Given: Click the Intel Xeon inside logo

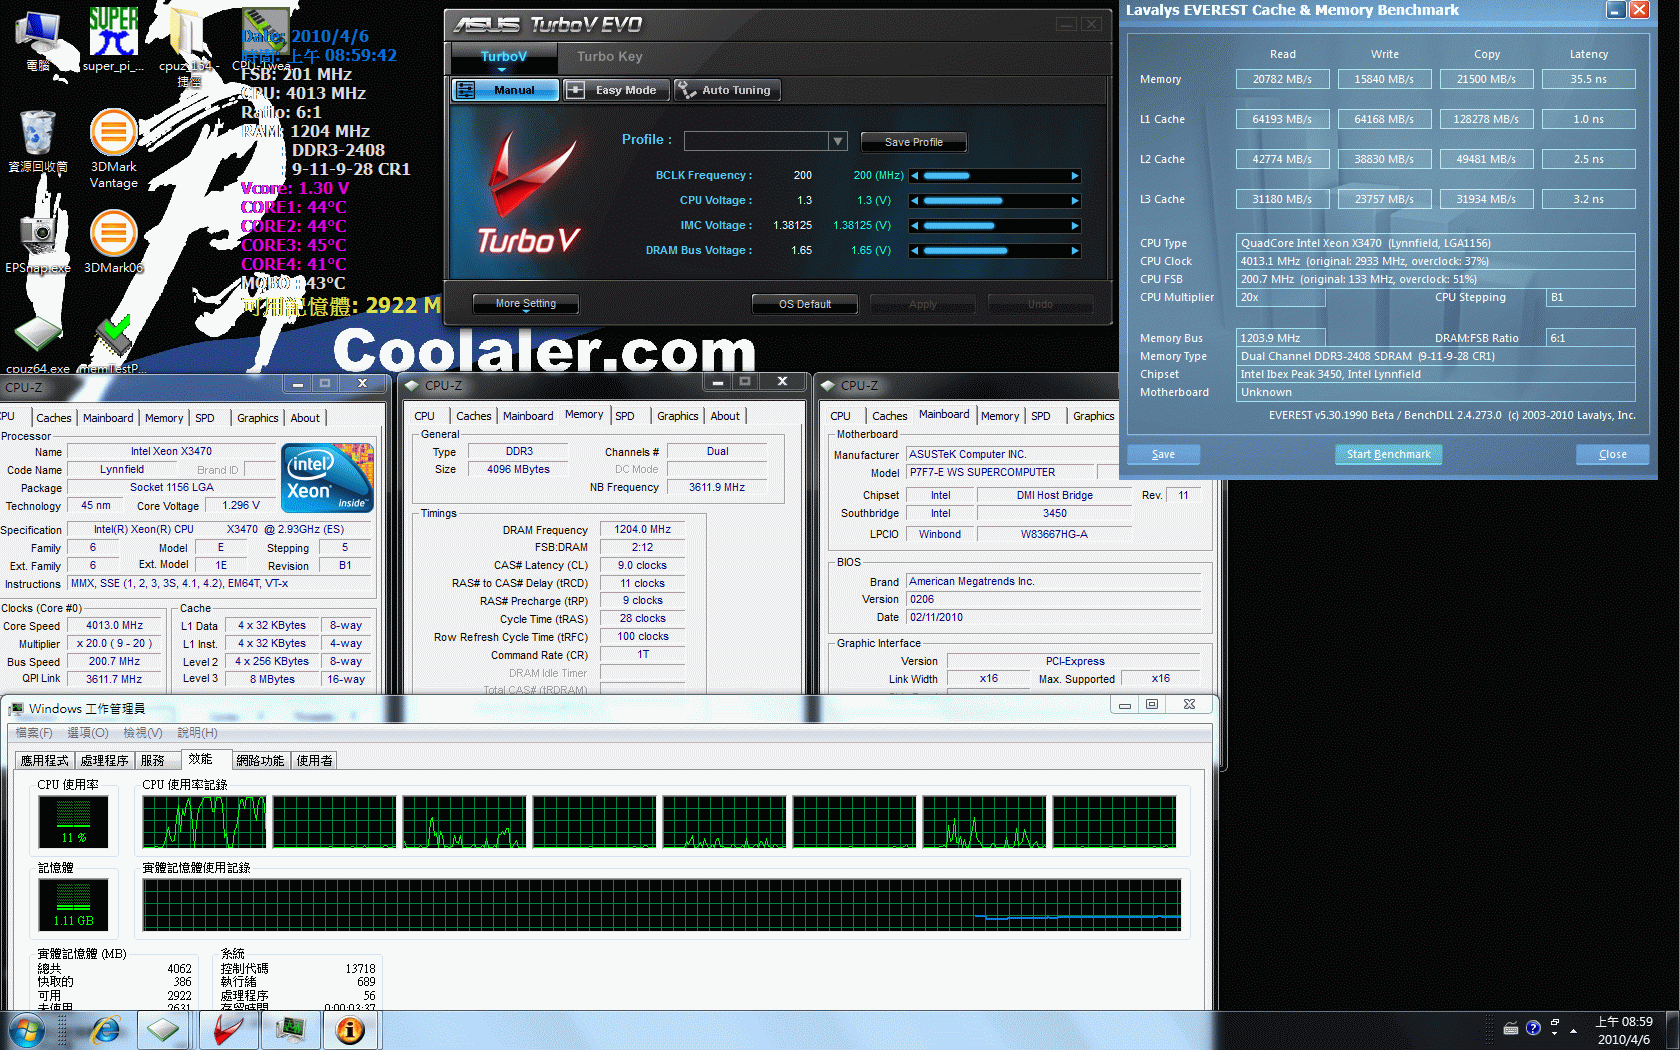Looking at the screenshot, I should coord(327,478).
